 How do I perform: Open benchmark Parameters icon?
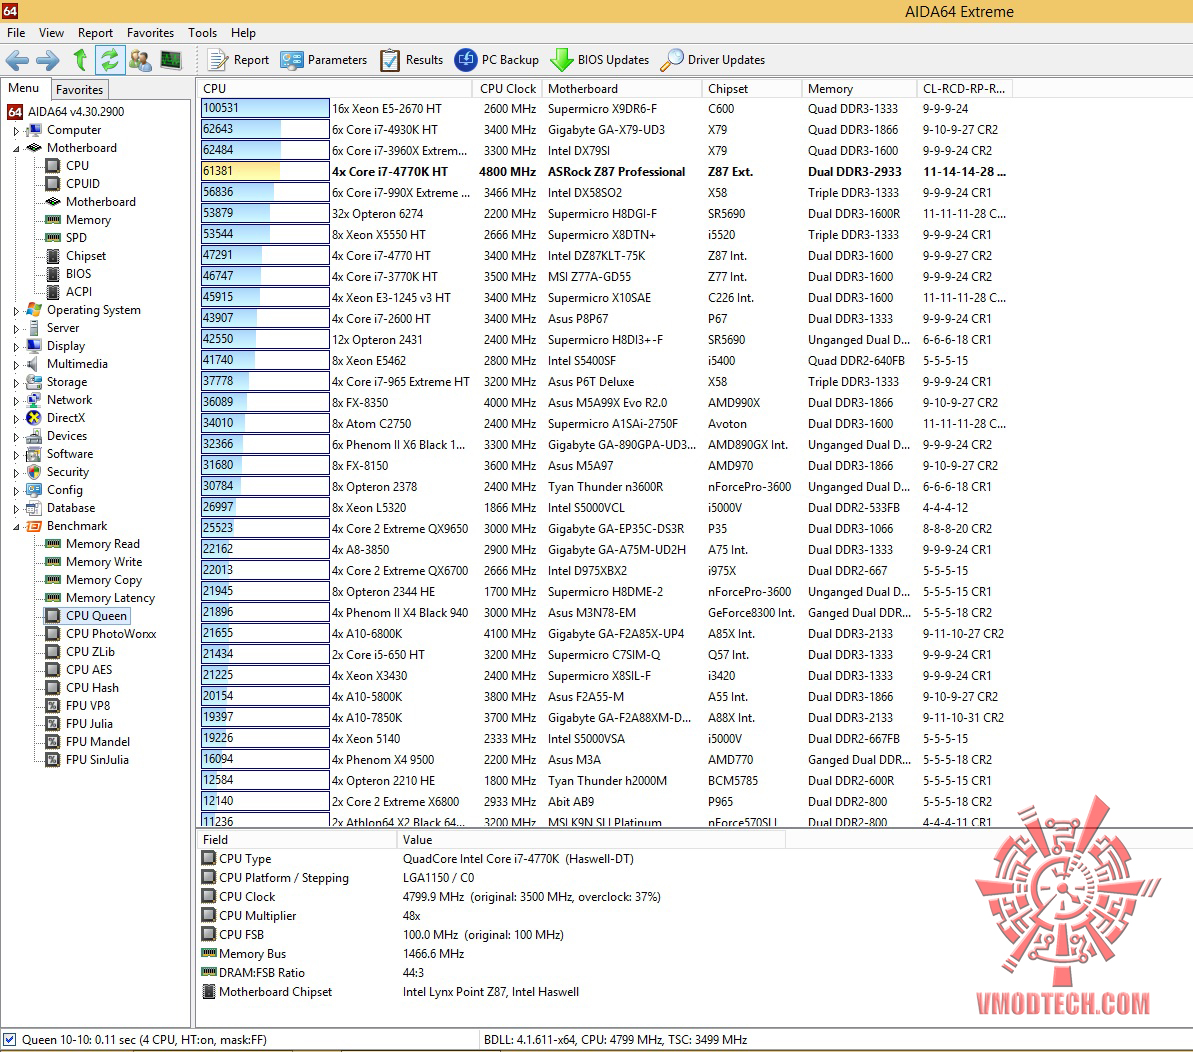291,59
